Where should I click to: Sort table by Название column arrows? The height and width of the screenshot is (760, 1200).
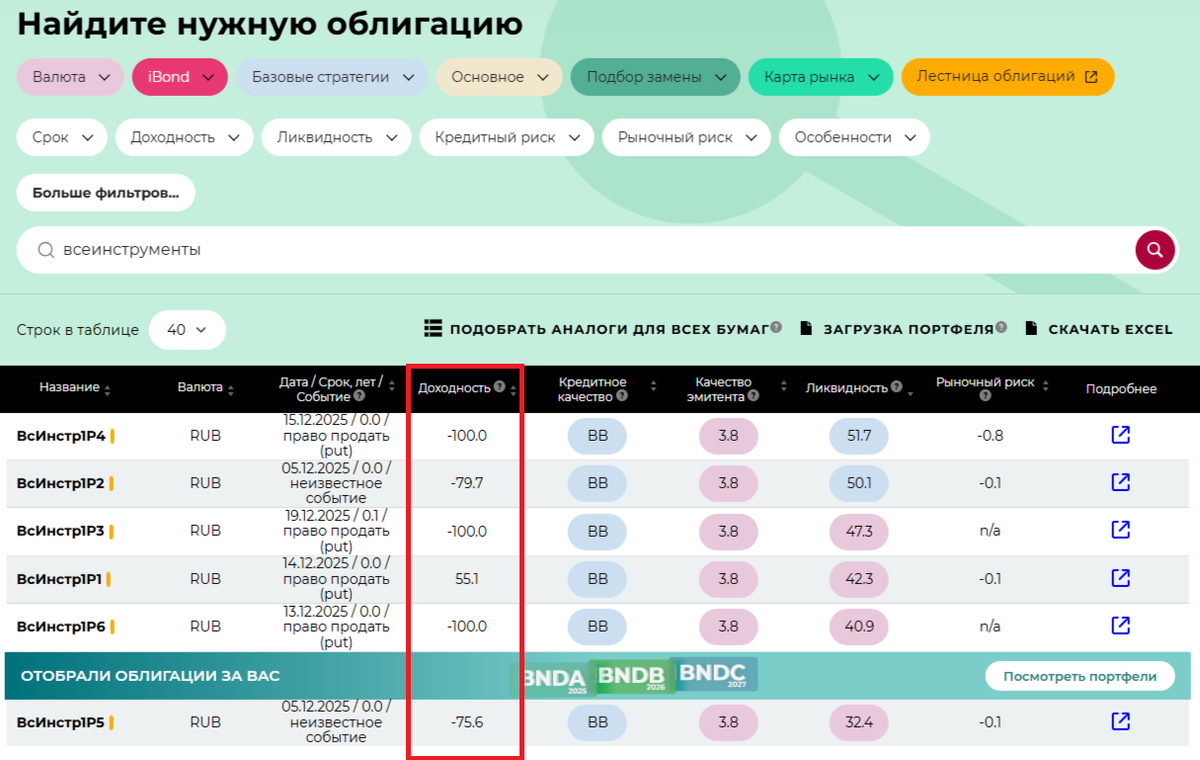coord(107,389)
